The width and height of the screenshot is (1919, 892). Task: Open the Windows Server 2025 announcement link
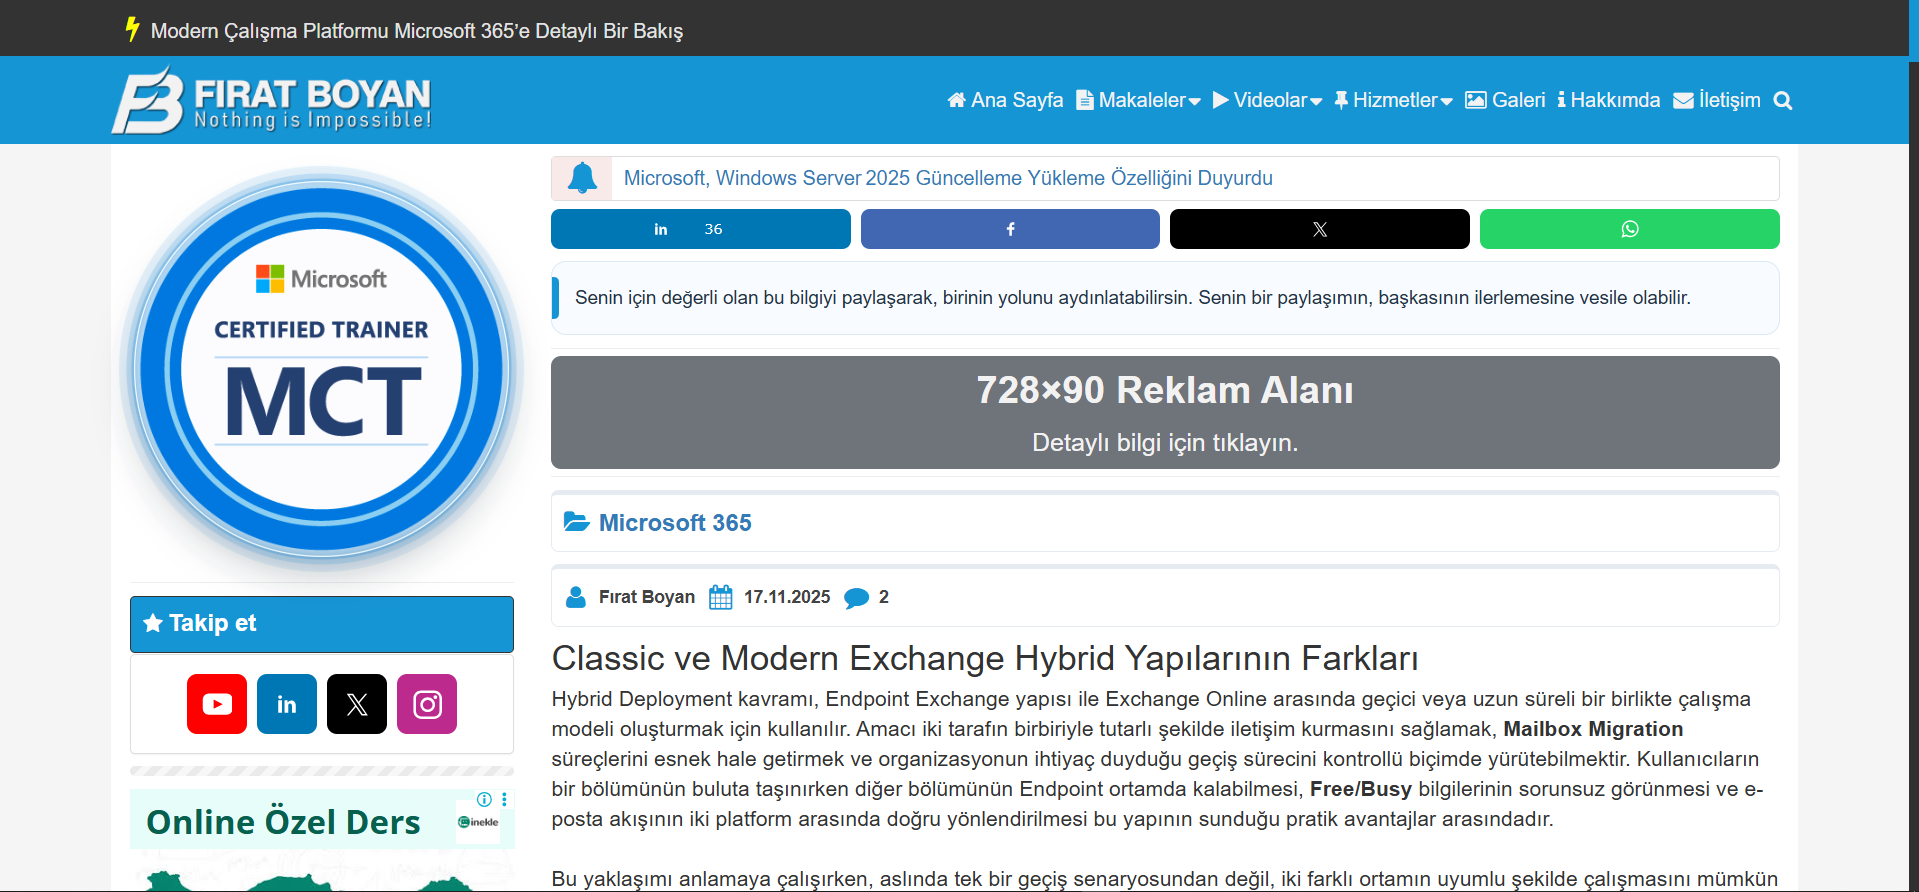[948, 178]
